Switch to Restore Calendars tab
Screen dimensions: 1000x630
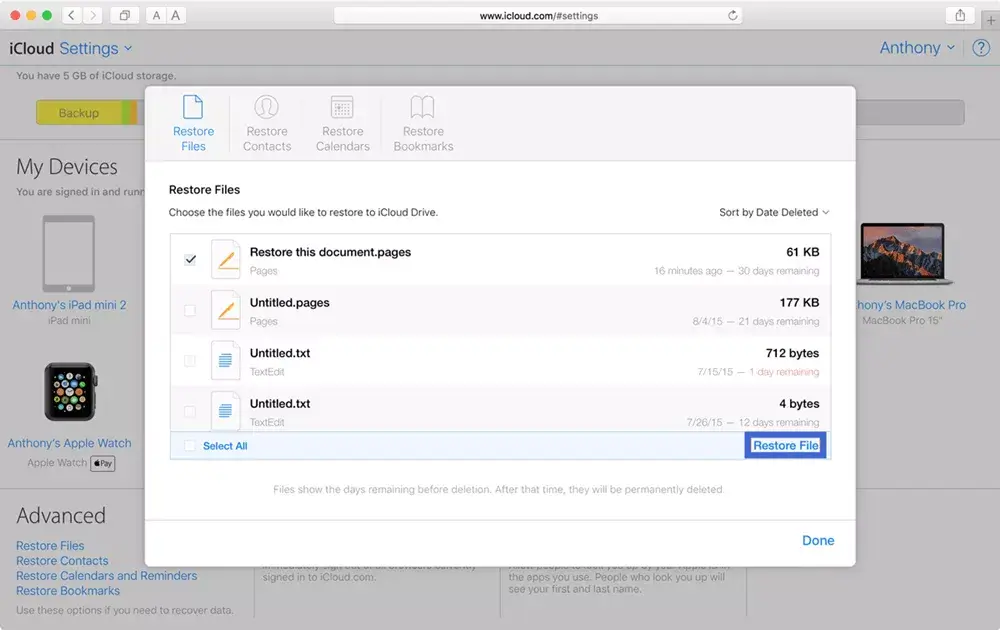click(342, 124)
